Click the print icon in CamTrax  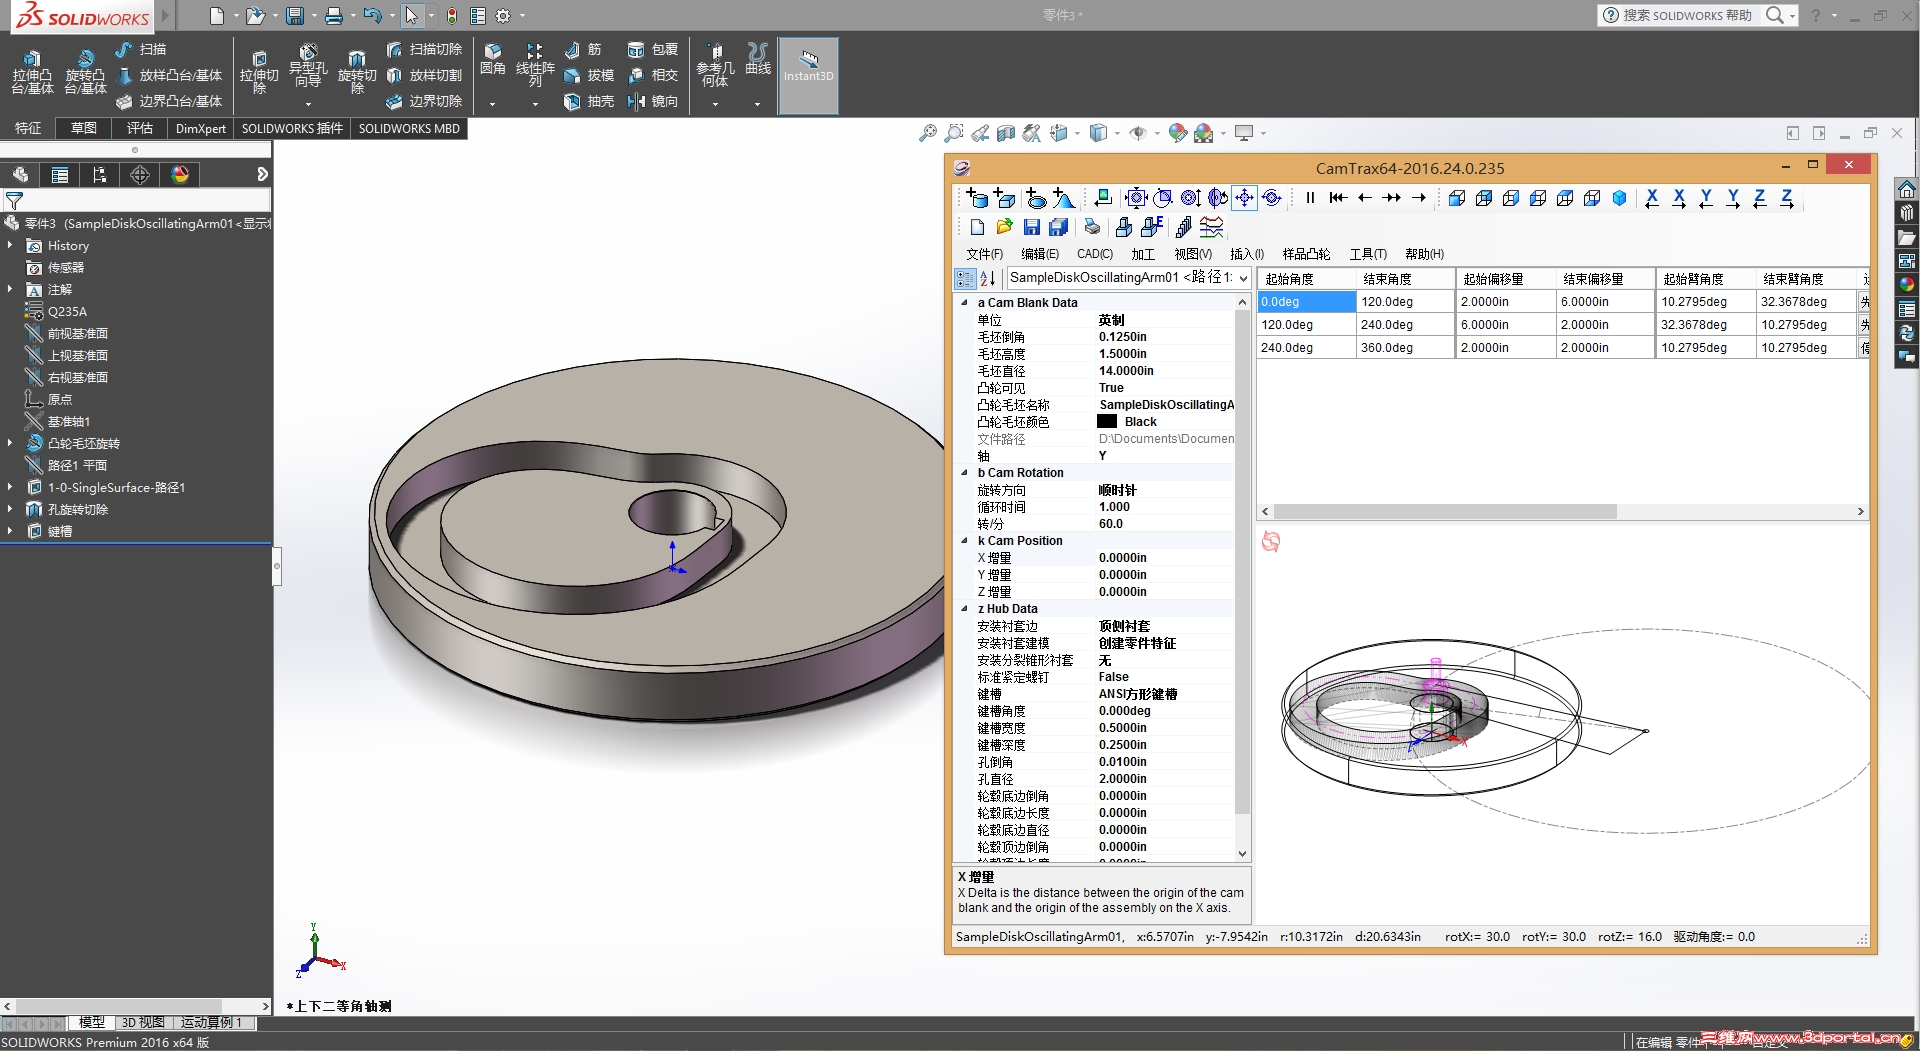click(x=1090, y=227)
